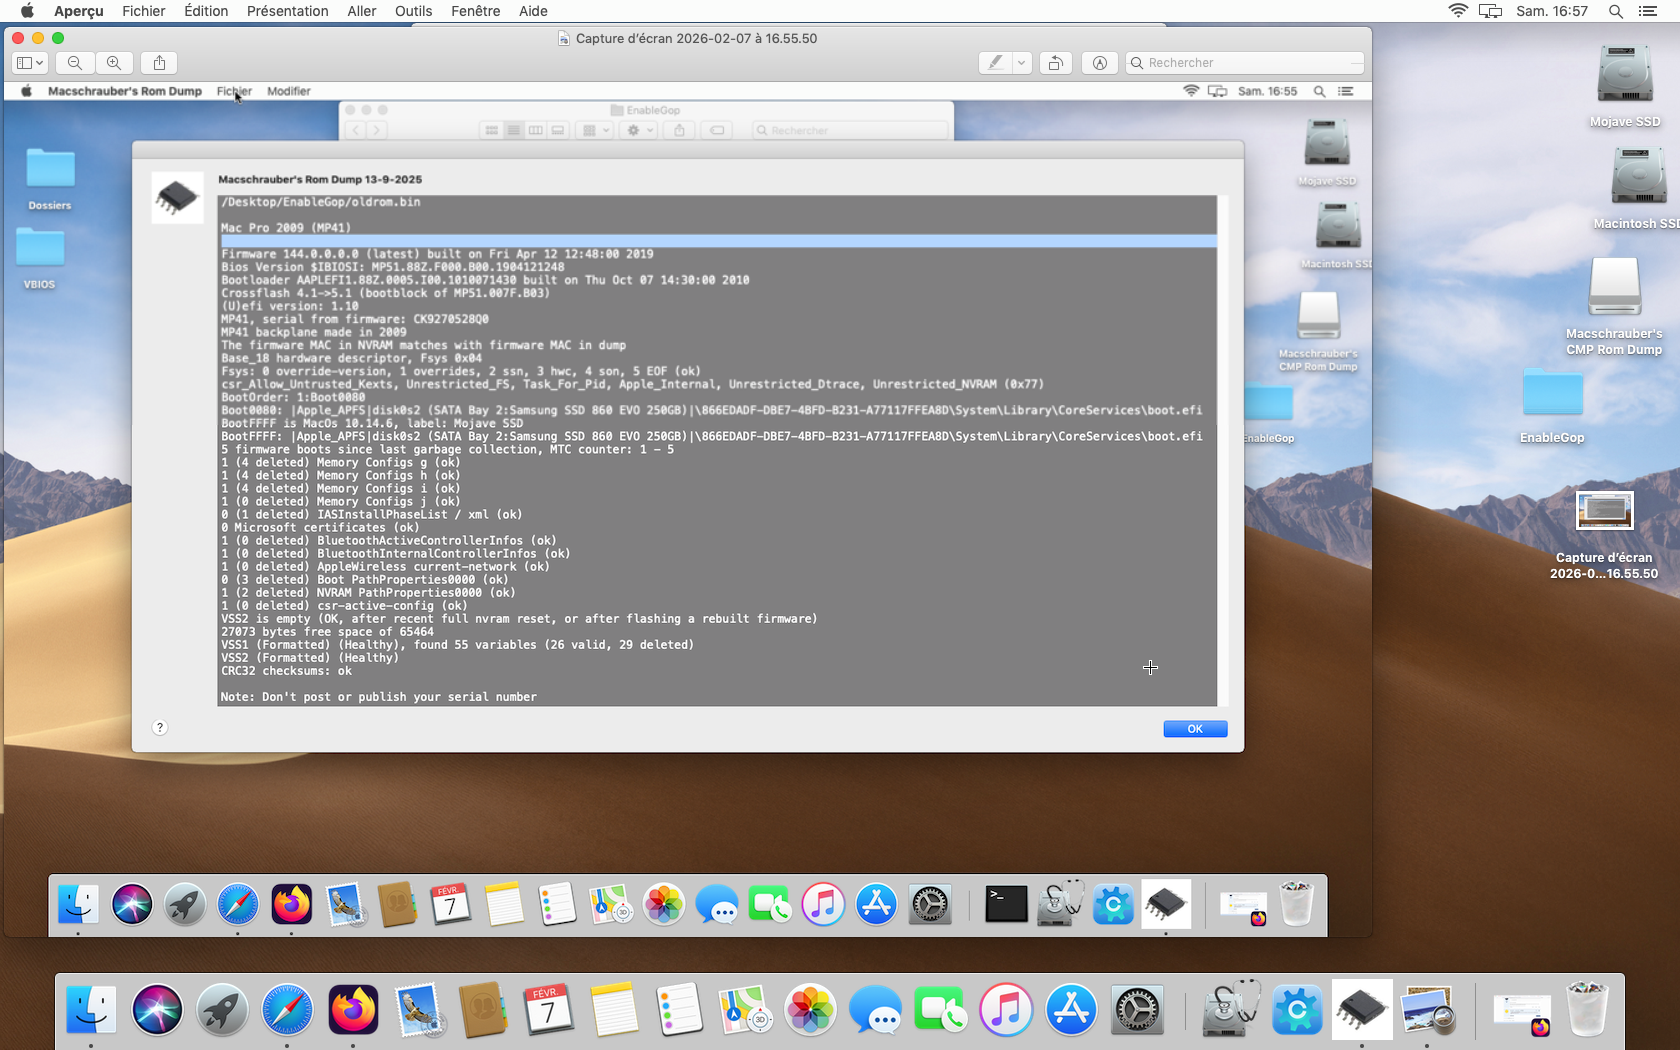Image resolution: width=1680 pixels, height=1050 pixels.
Task: Open Calendar in the Dock below the window
Action: pos(548,1009)
